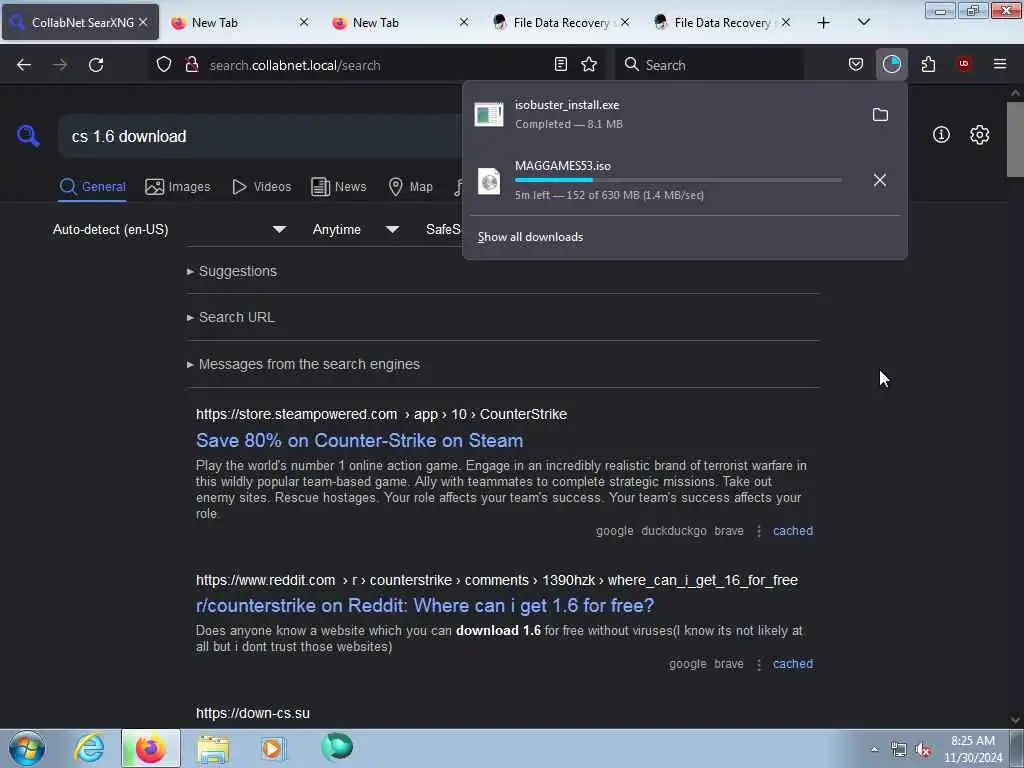Click the cs 1.6 download search box
Viewport: 1024px width, 768px height.
click(261, 136)
